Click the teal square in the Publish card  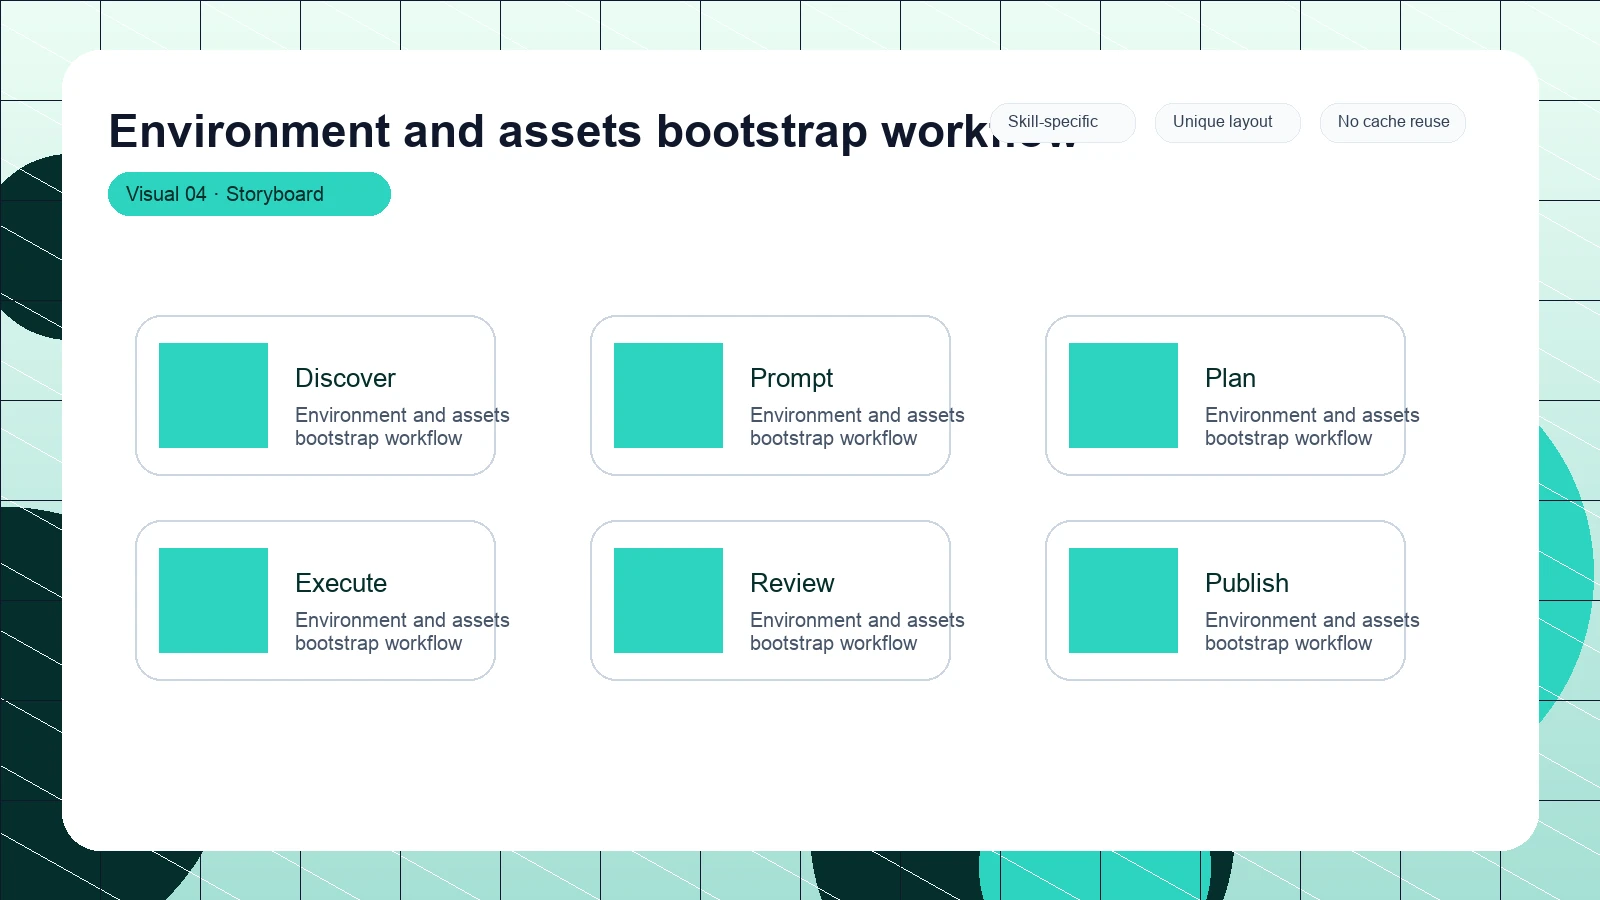click(1123, 600)
